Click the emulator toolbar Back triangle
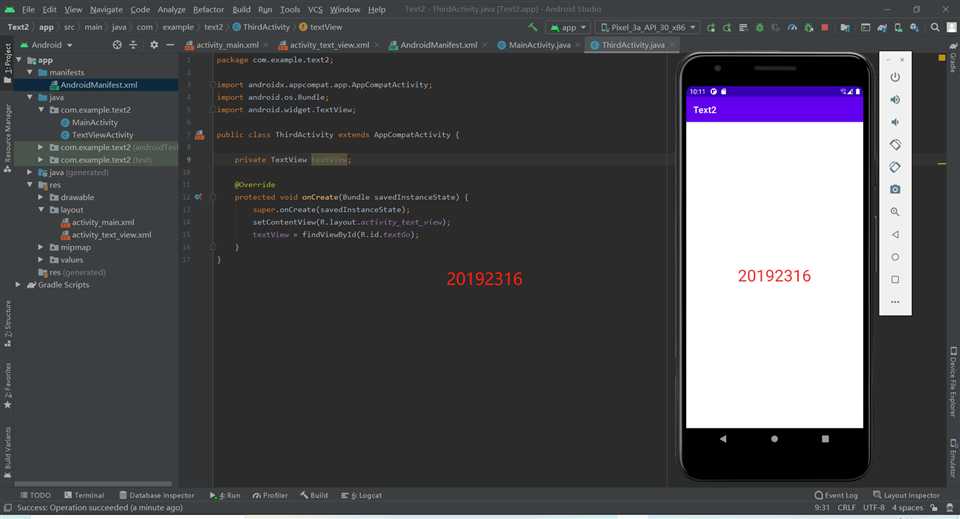 click(x=895, y=234)
